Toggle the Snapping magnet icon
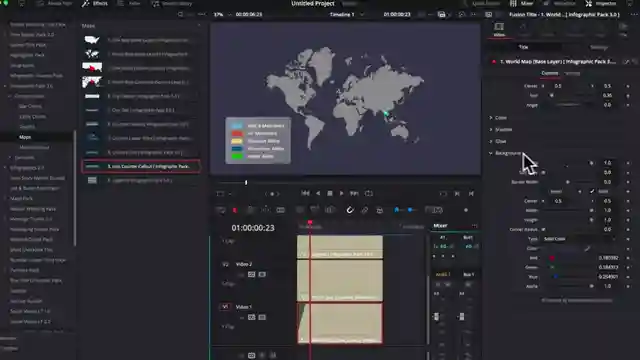Viewport: 640px width, 360px height. (x=350, y=210)
